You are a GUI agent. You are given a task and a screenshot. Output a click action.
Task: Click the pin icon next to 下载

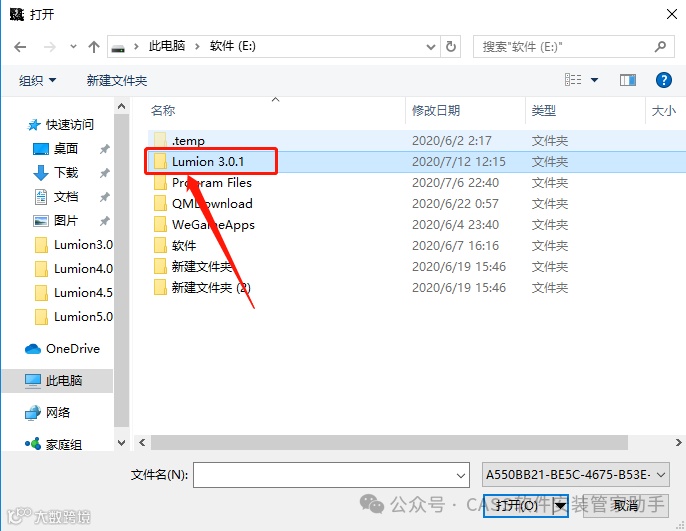[104, 173]
